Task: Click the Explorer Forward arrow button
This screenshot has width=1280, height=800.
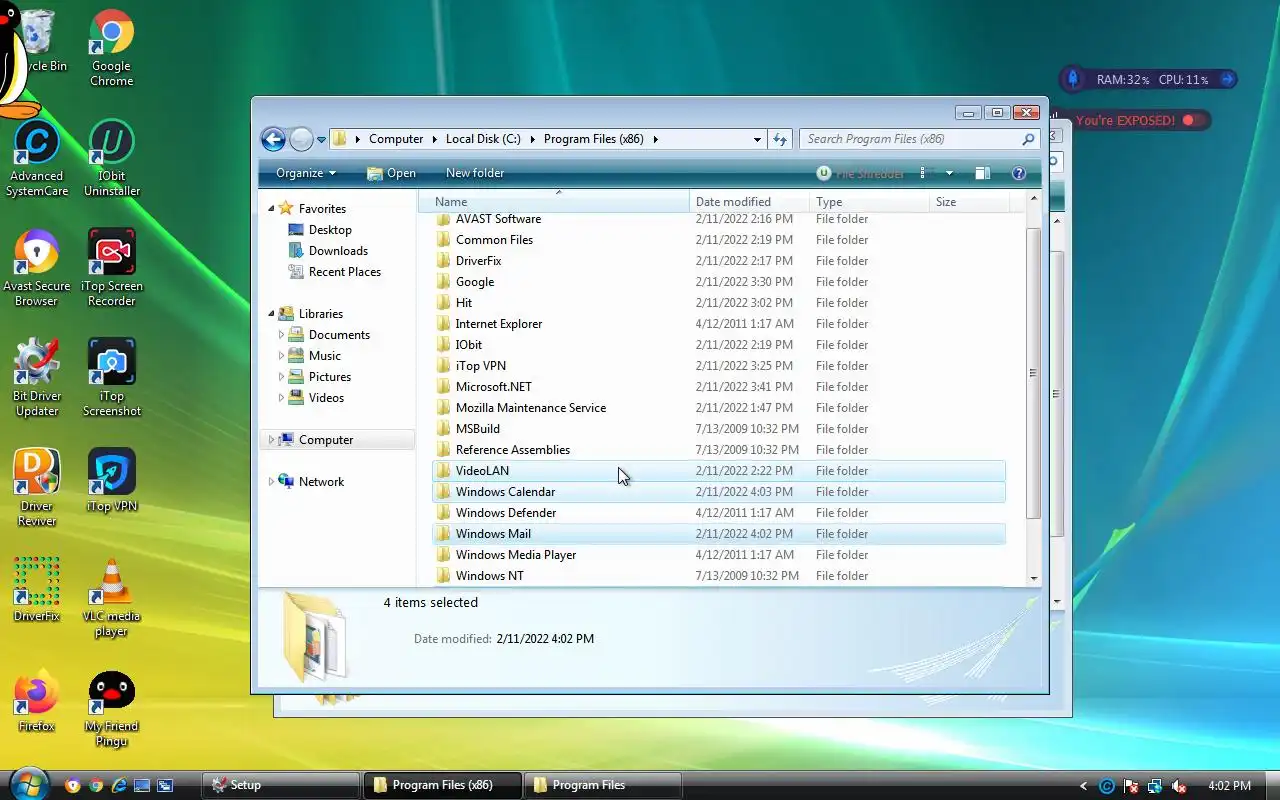Action: (301, 139)
